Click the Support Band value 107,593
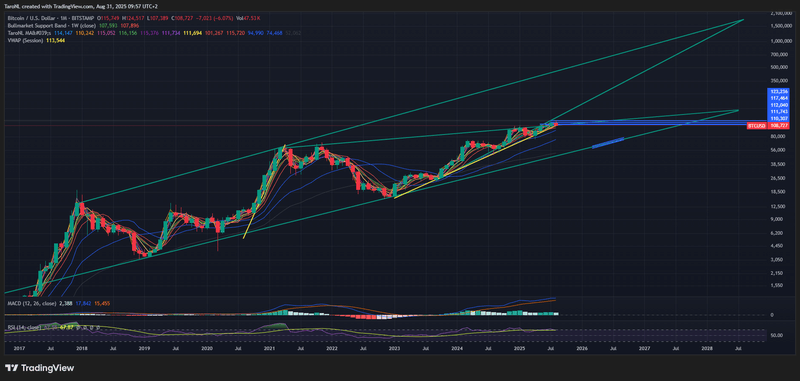The height and width of the screenshot is (381, 800). click(108, 26)
